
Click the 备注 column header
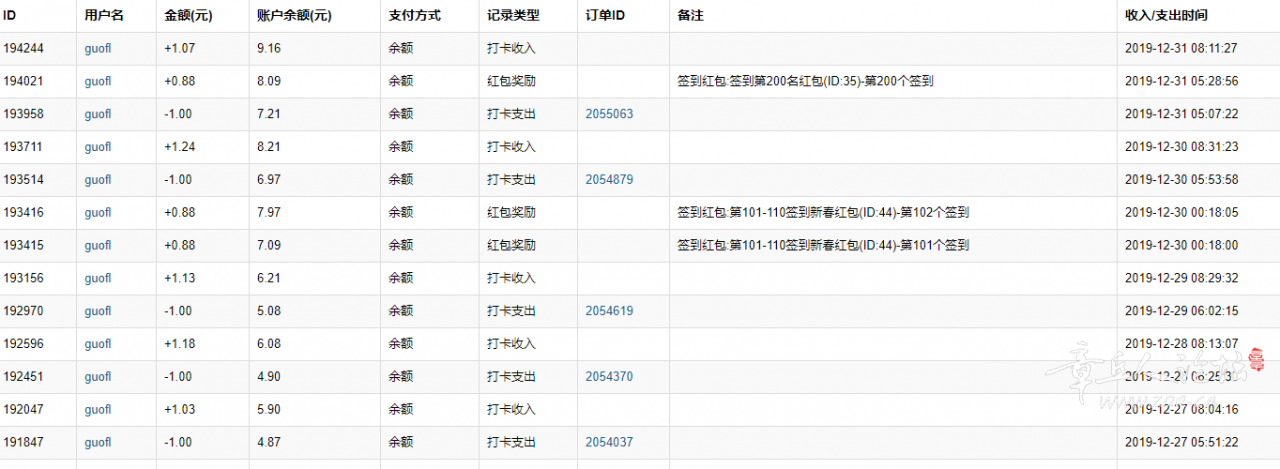click(x=690, y=16)
